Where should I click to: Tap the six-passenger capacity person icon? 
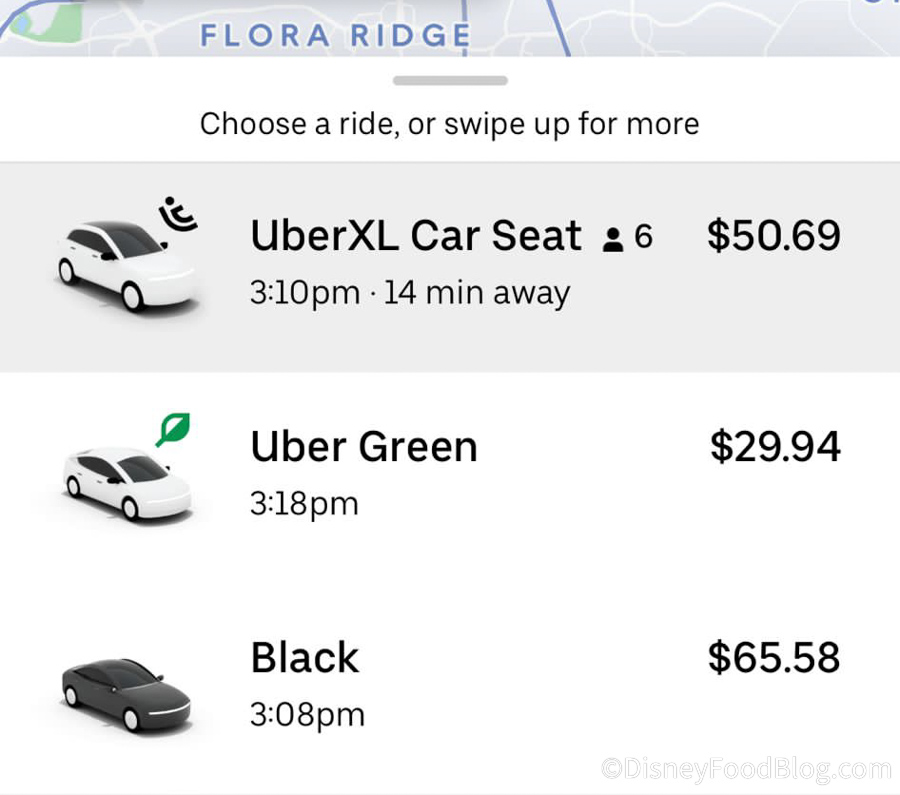(613, 239)
